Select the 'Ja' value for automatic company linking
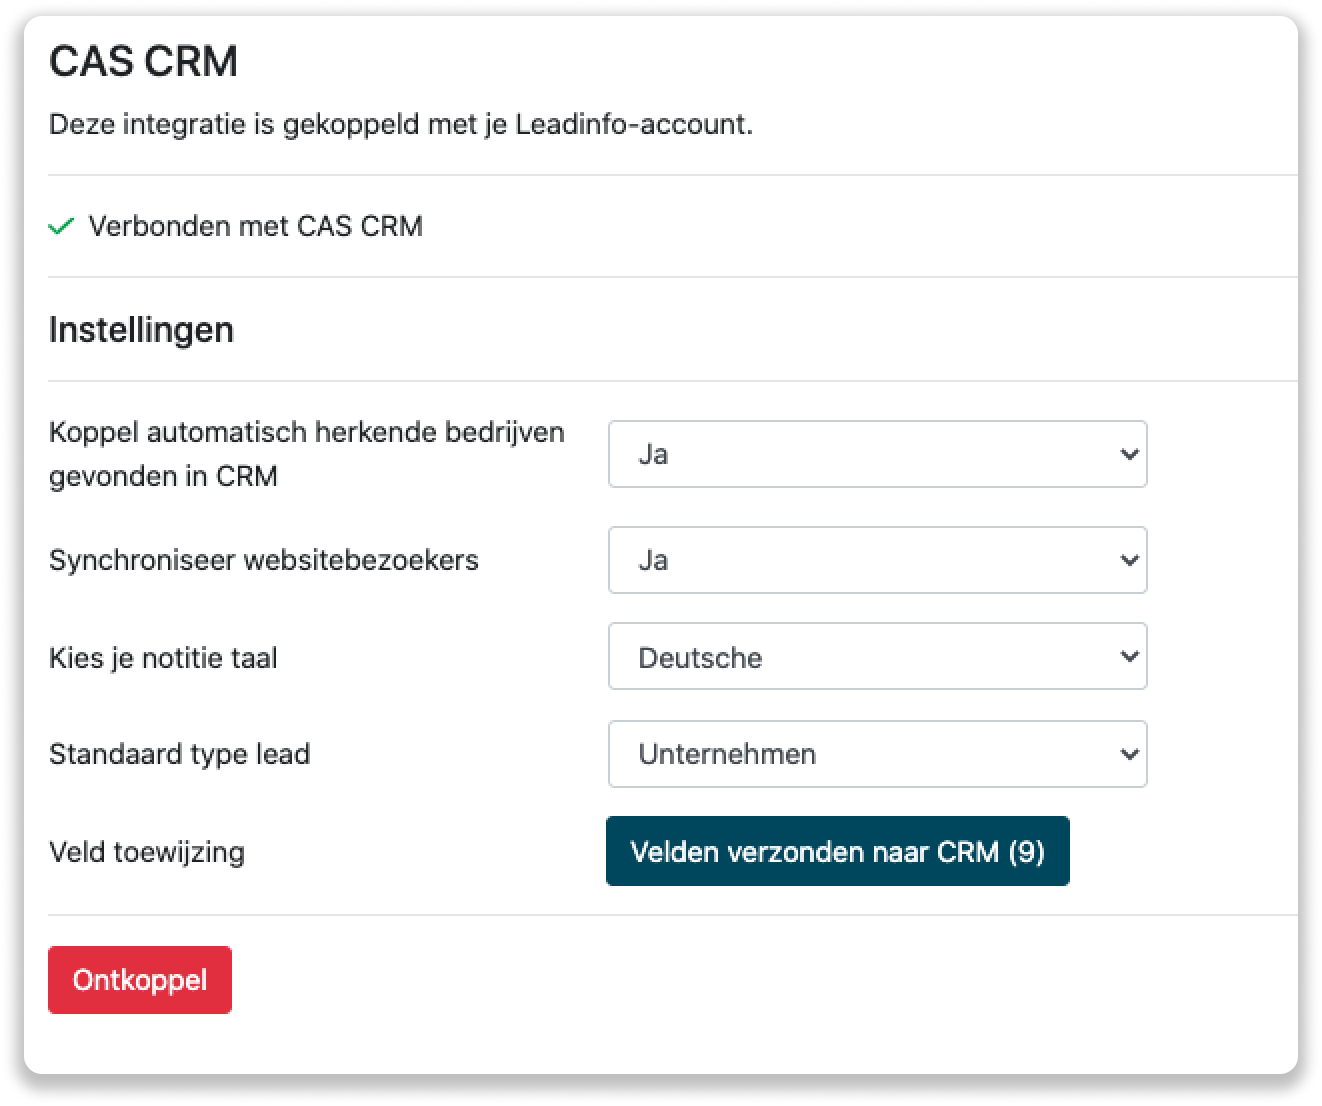Viewport: 1322px width, 1106px height. click(x=654, y=454)
